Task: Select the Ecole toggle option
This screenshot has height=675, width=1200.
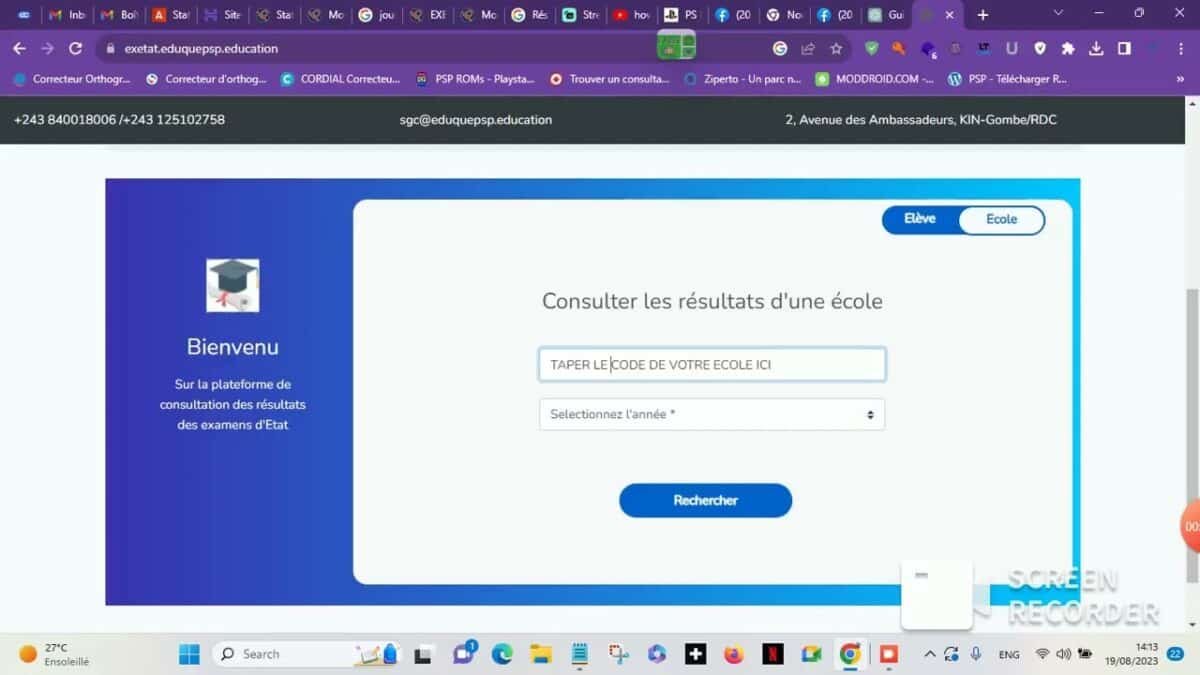Action: click(1001, 219)
